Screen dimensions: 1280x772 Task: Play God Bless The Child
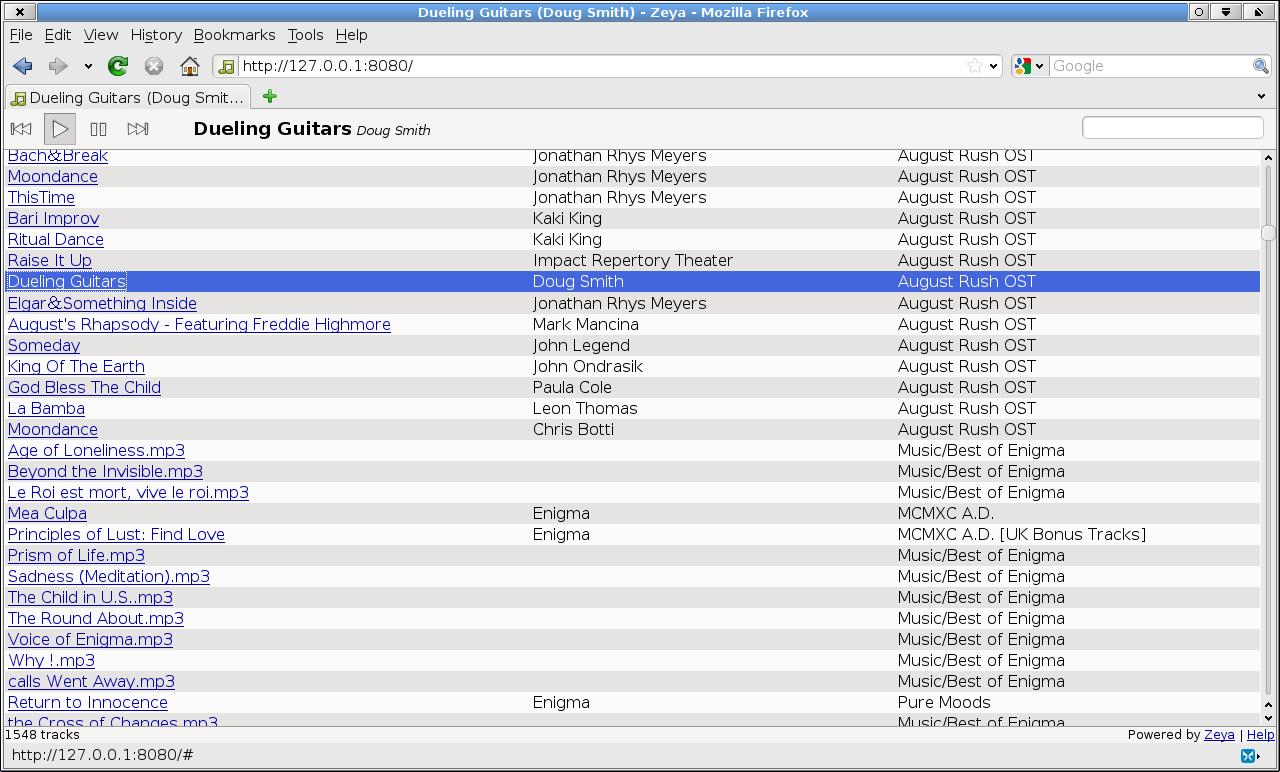pyautogui.click(x=84, y=388)
